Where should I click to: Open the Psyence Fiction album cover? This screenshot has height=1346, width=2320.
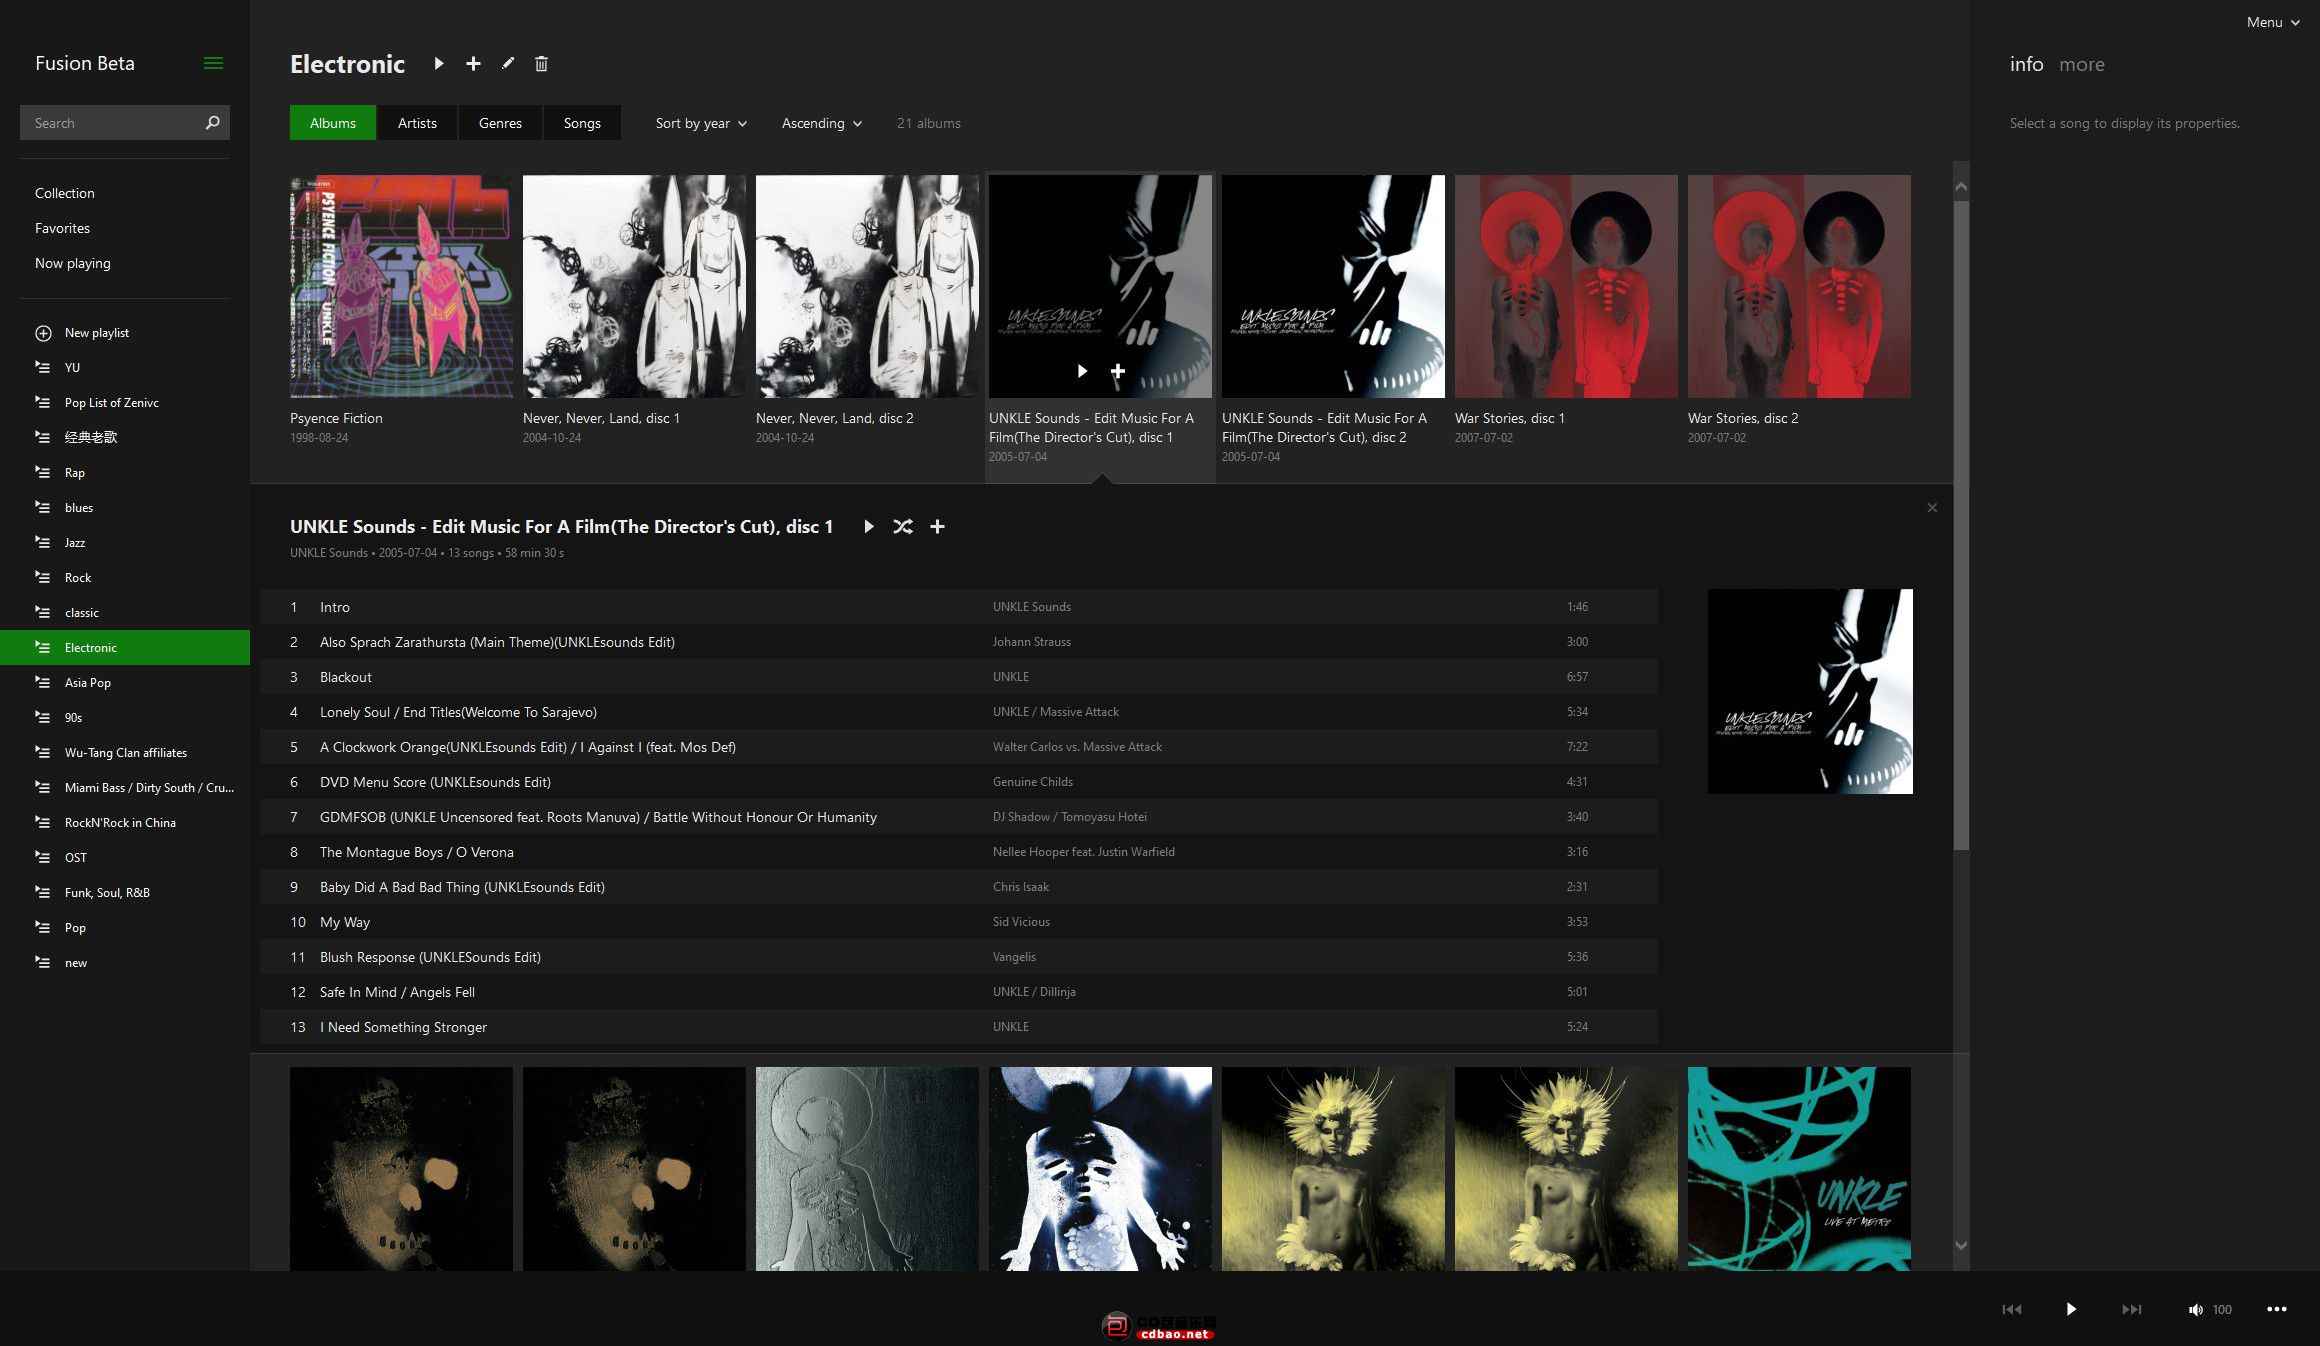401,286
